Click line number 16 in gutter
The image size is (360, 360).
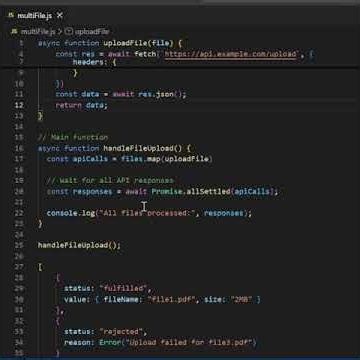pyautogui.click(x=19, y=148)
